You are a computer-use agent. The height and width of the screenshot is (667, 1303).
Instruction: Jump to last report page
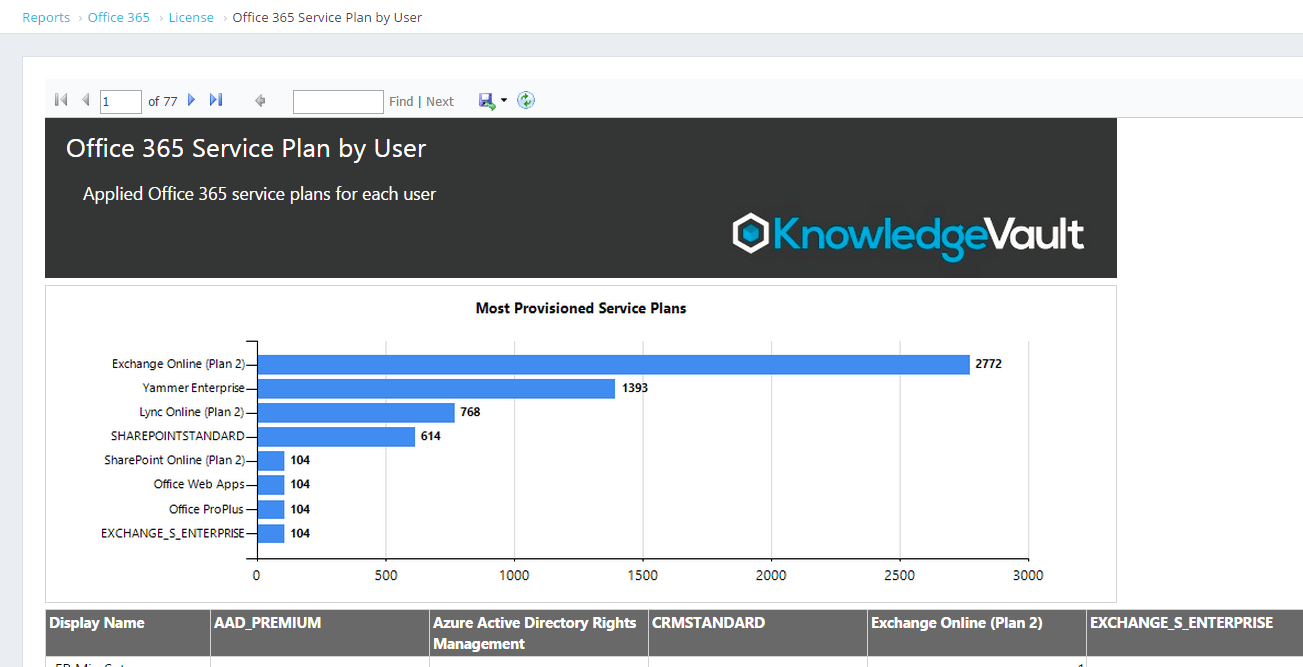[x=216, y=100]
